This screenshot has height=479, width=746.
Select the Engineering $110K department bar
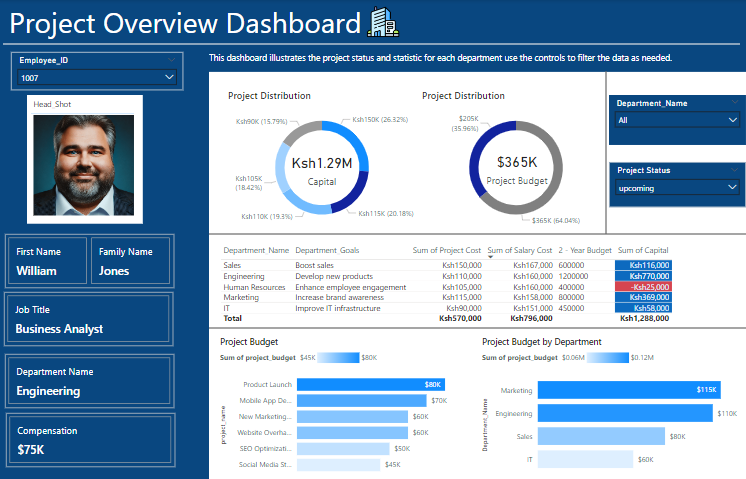(625, 413)
